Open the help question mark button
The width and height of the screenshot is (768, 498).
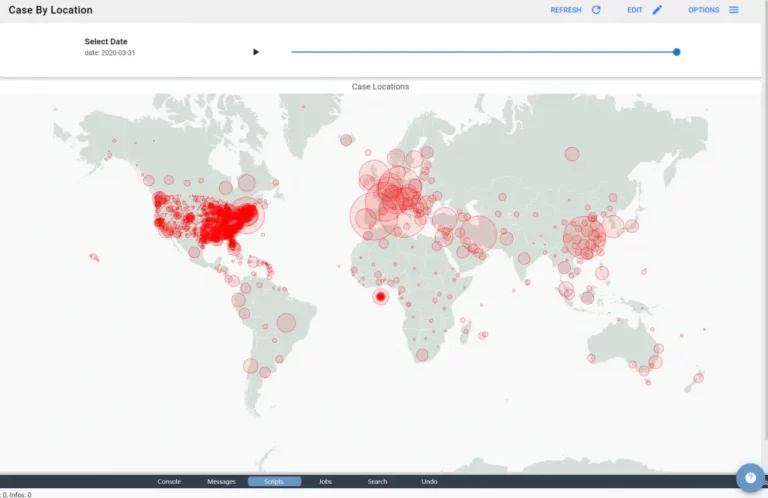click(x=750, y=477)
